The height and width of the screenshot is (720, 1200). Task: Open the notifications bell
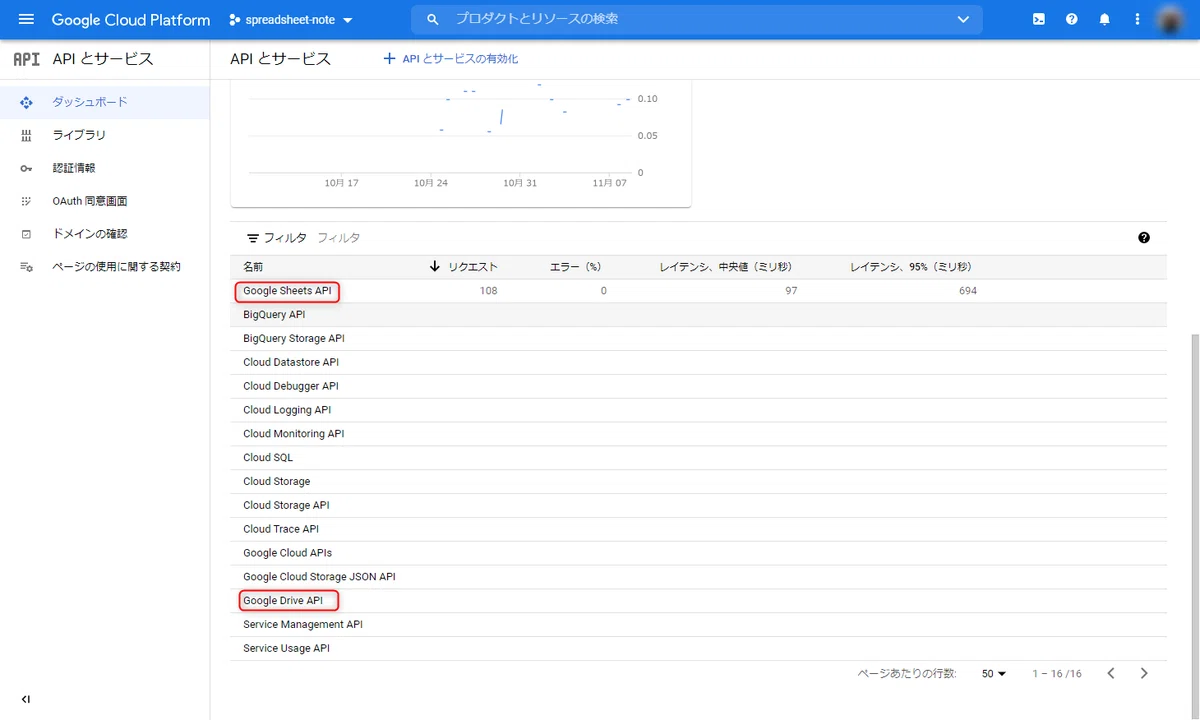coord(1105,20)
